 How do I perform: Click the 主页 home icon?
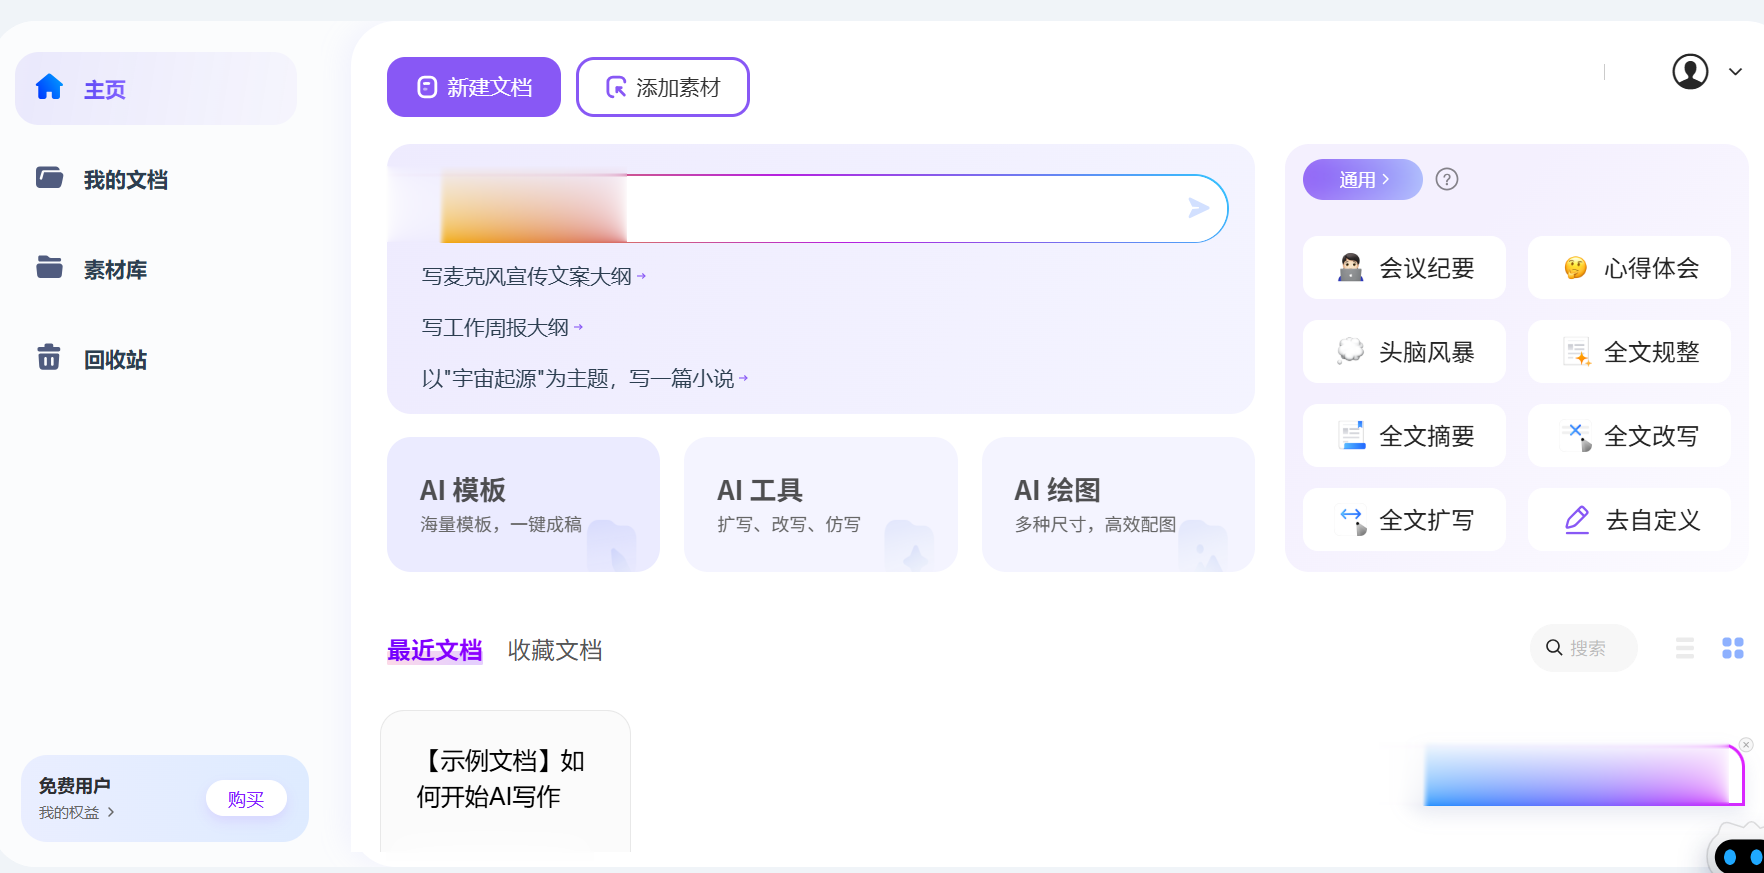tap(50, 88)
